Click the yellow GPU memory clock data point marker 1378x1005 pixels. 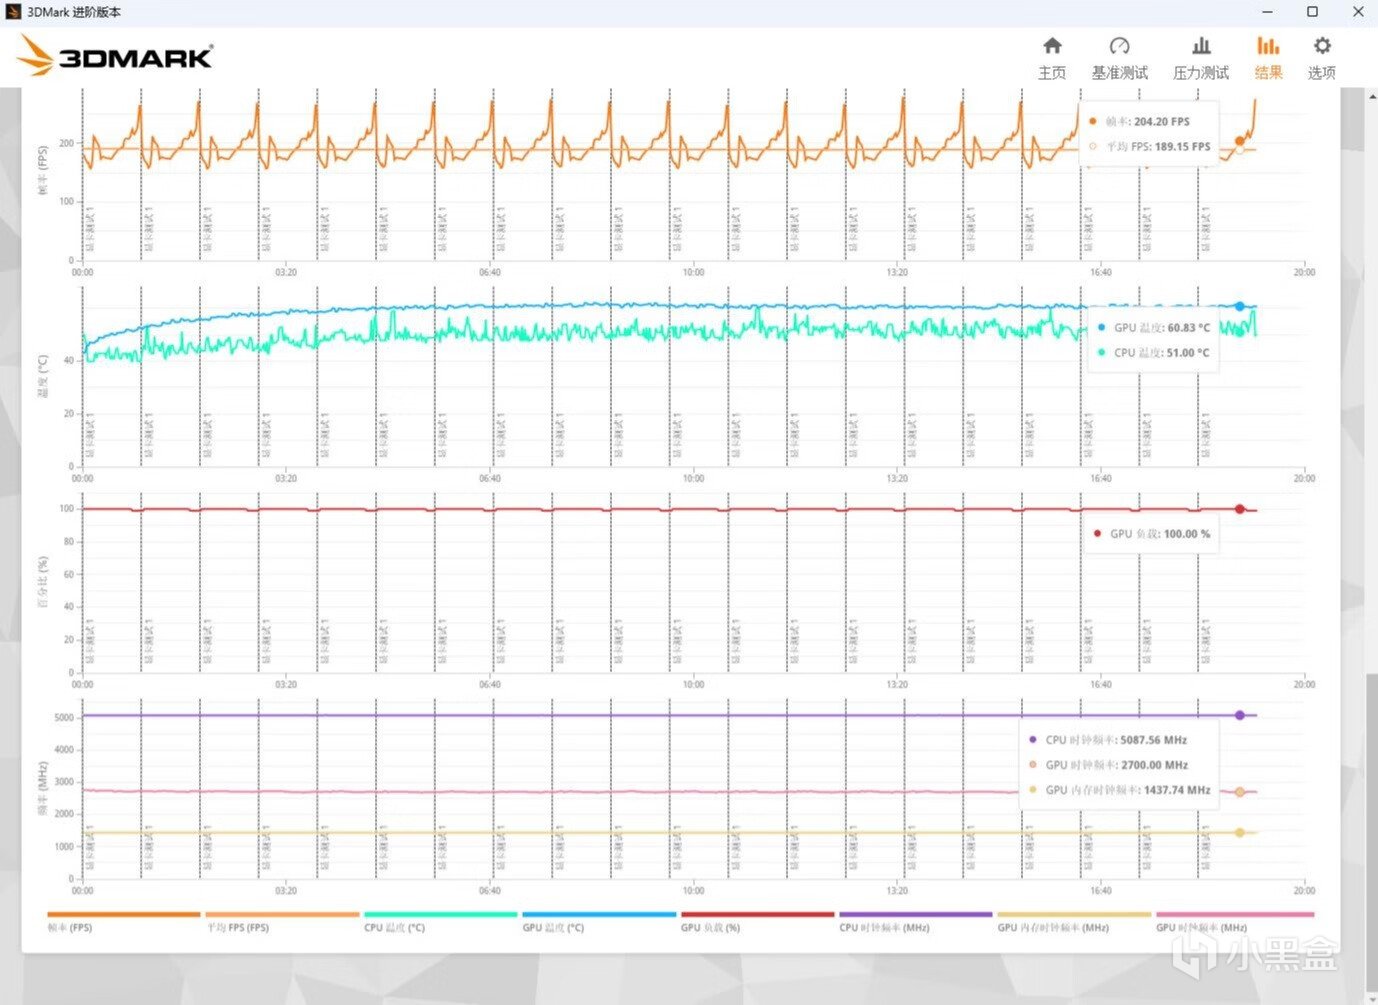click(x=1240, y=832)
